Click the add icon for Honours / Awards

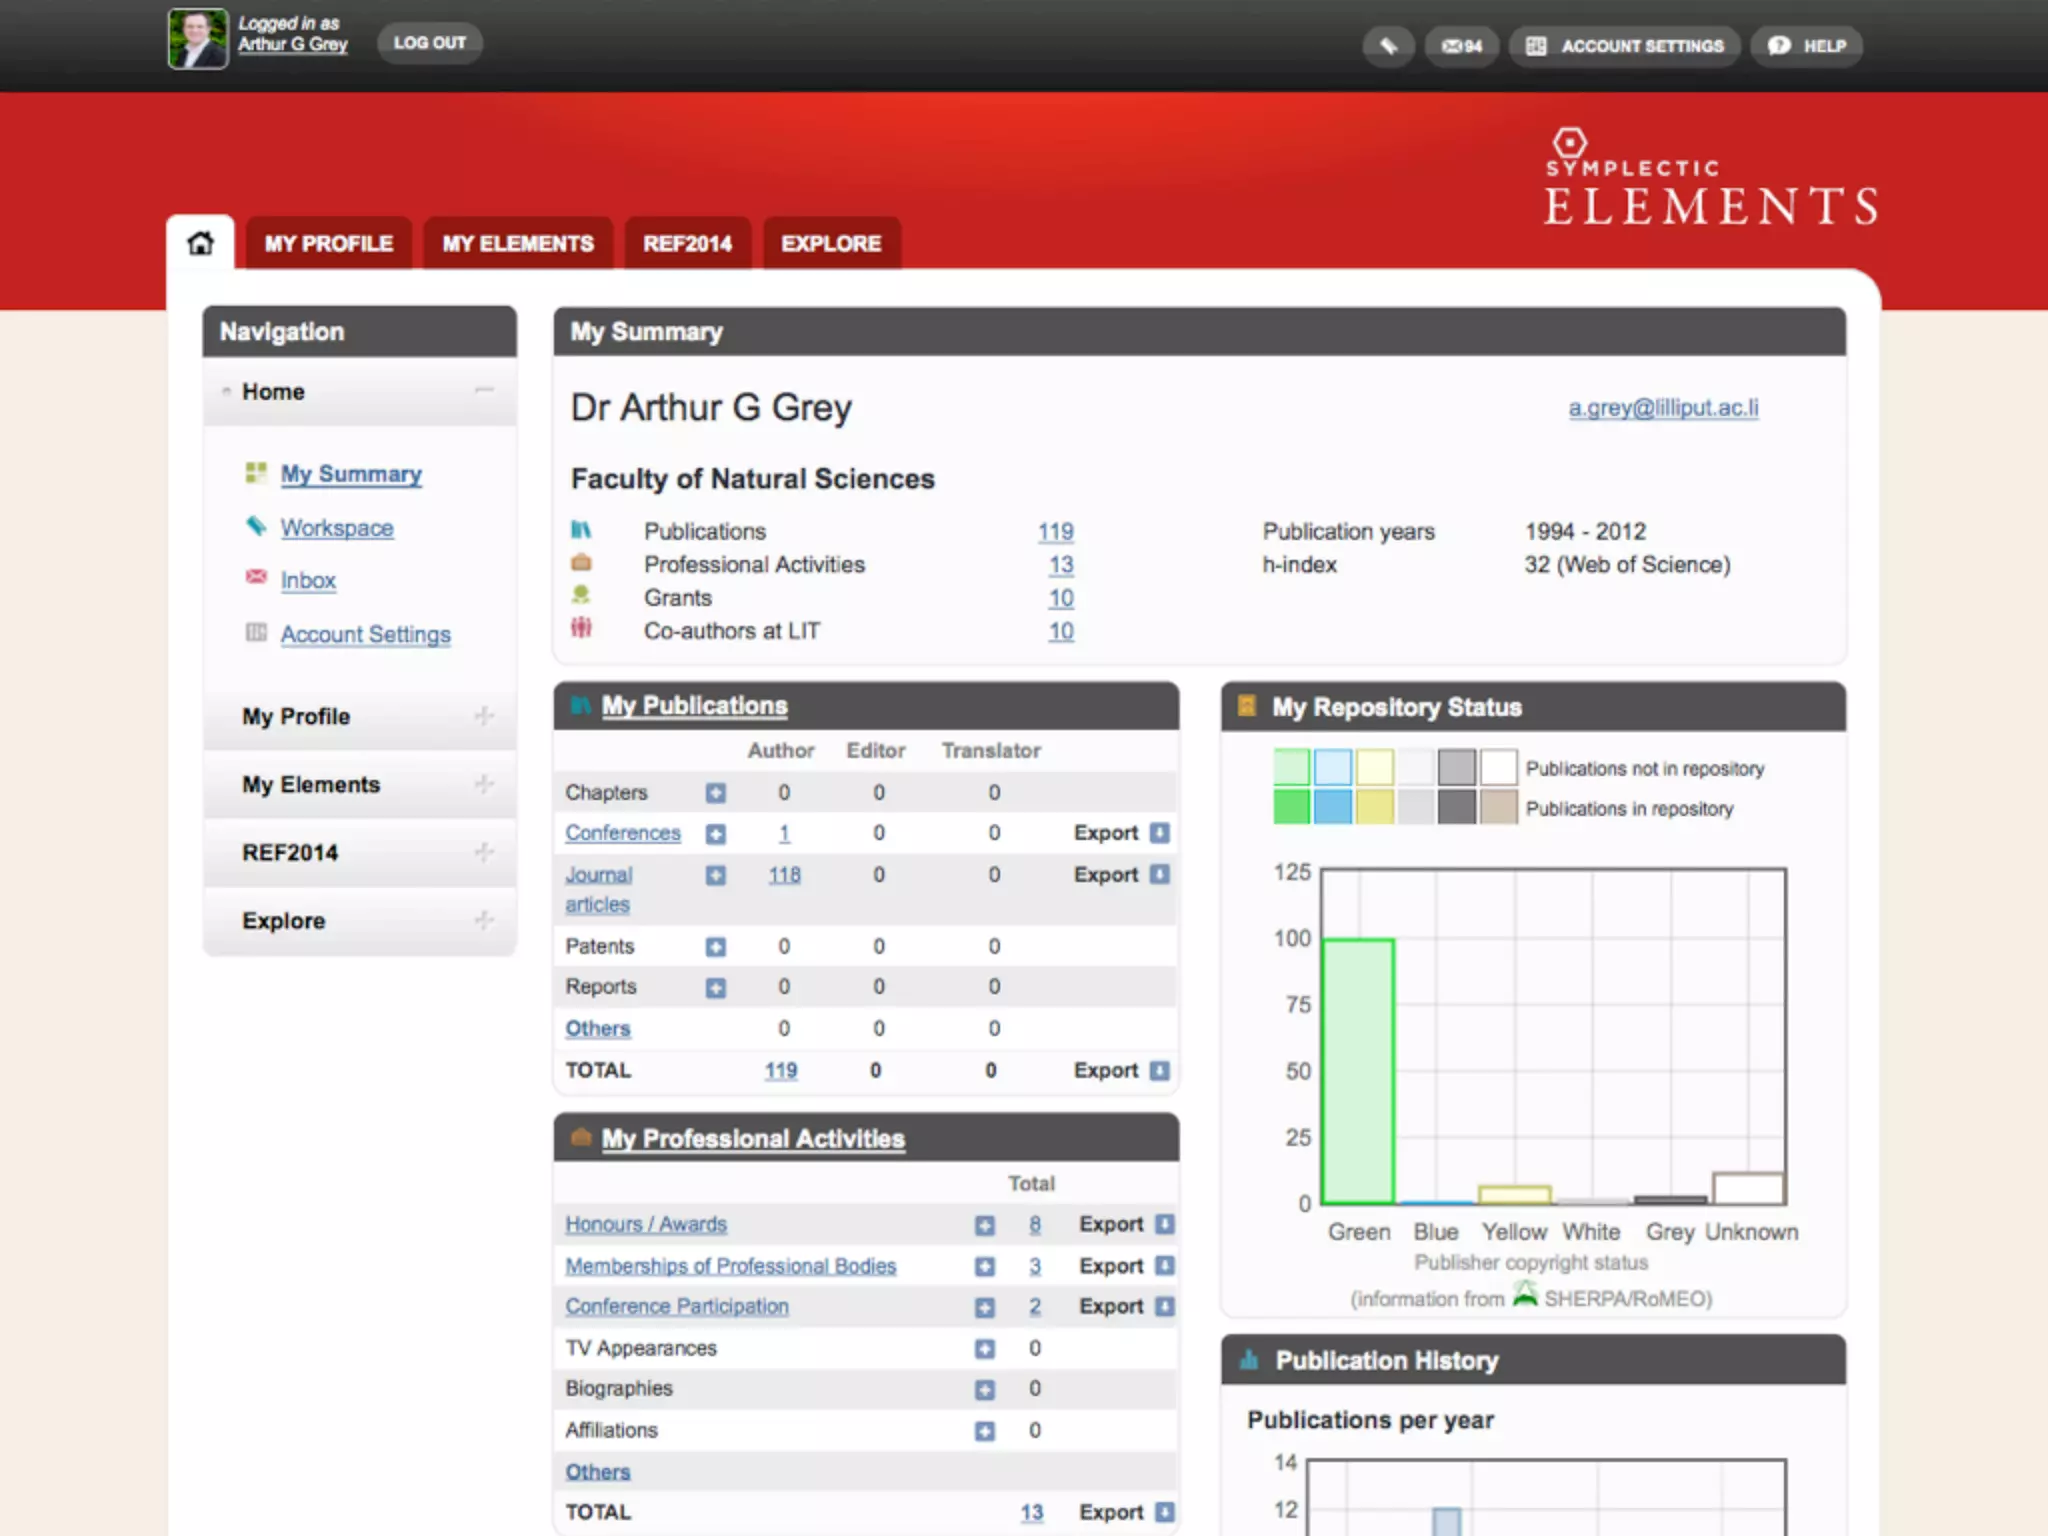985,1225
